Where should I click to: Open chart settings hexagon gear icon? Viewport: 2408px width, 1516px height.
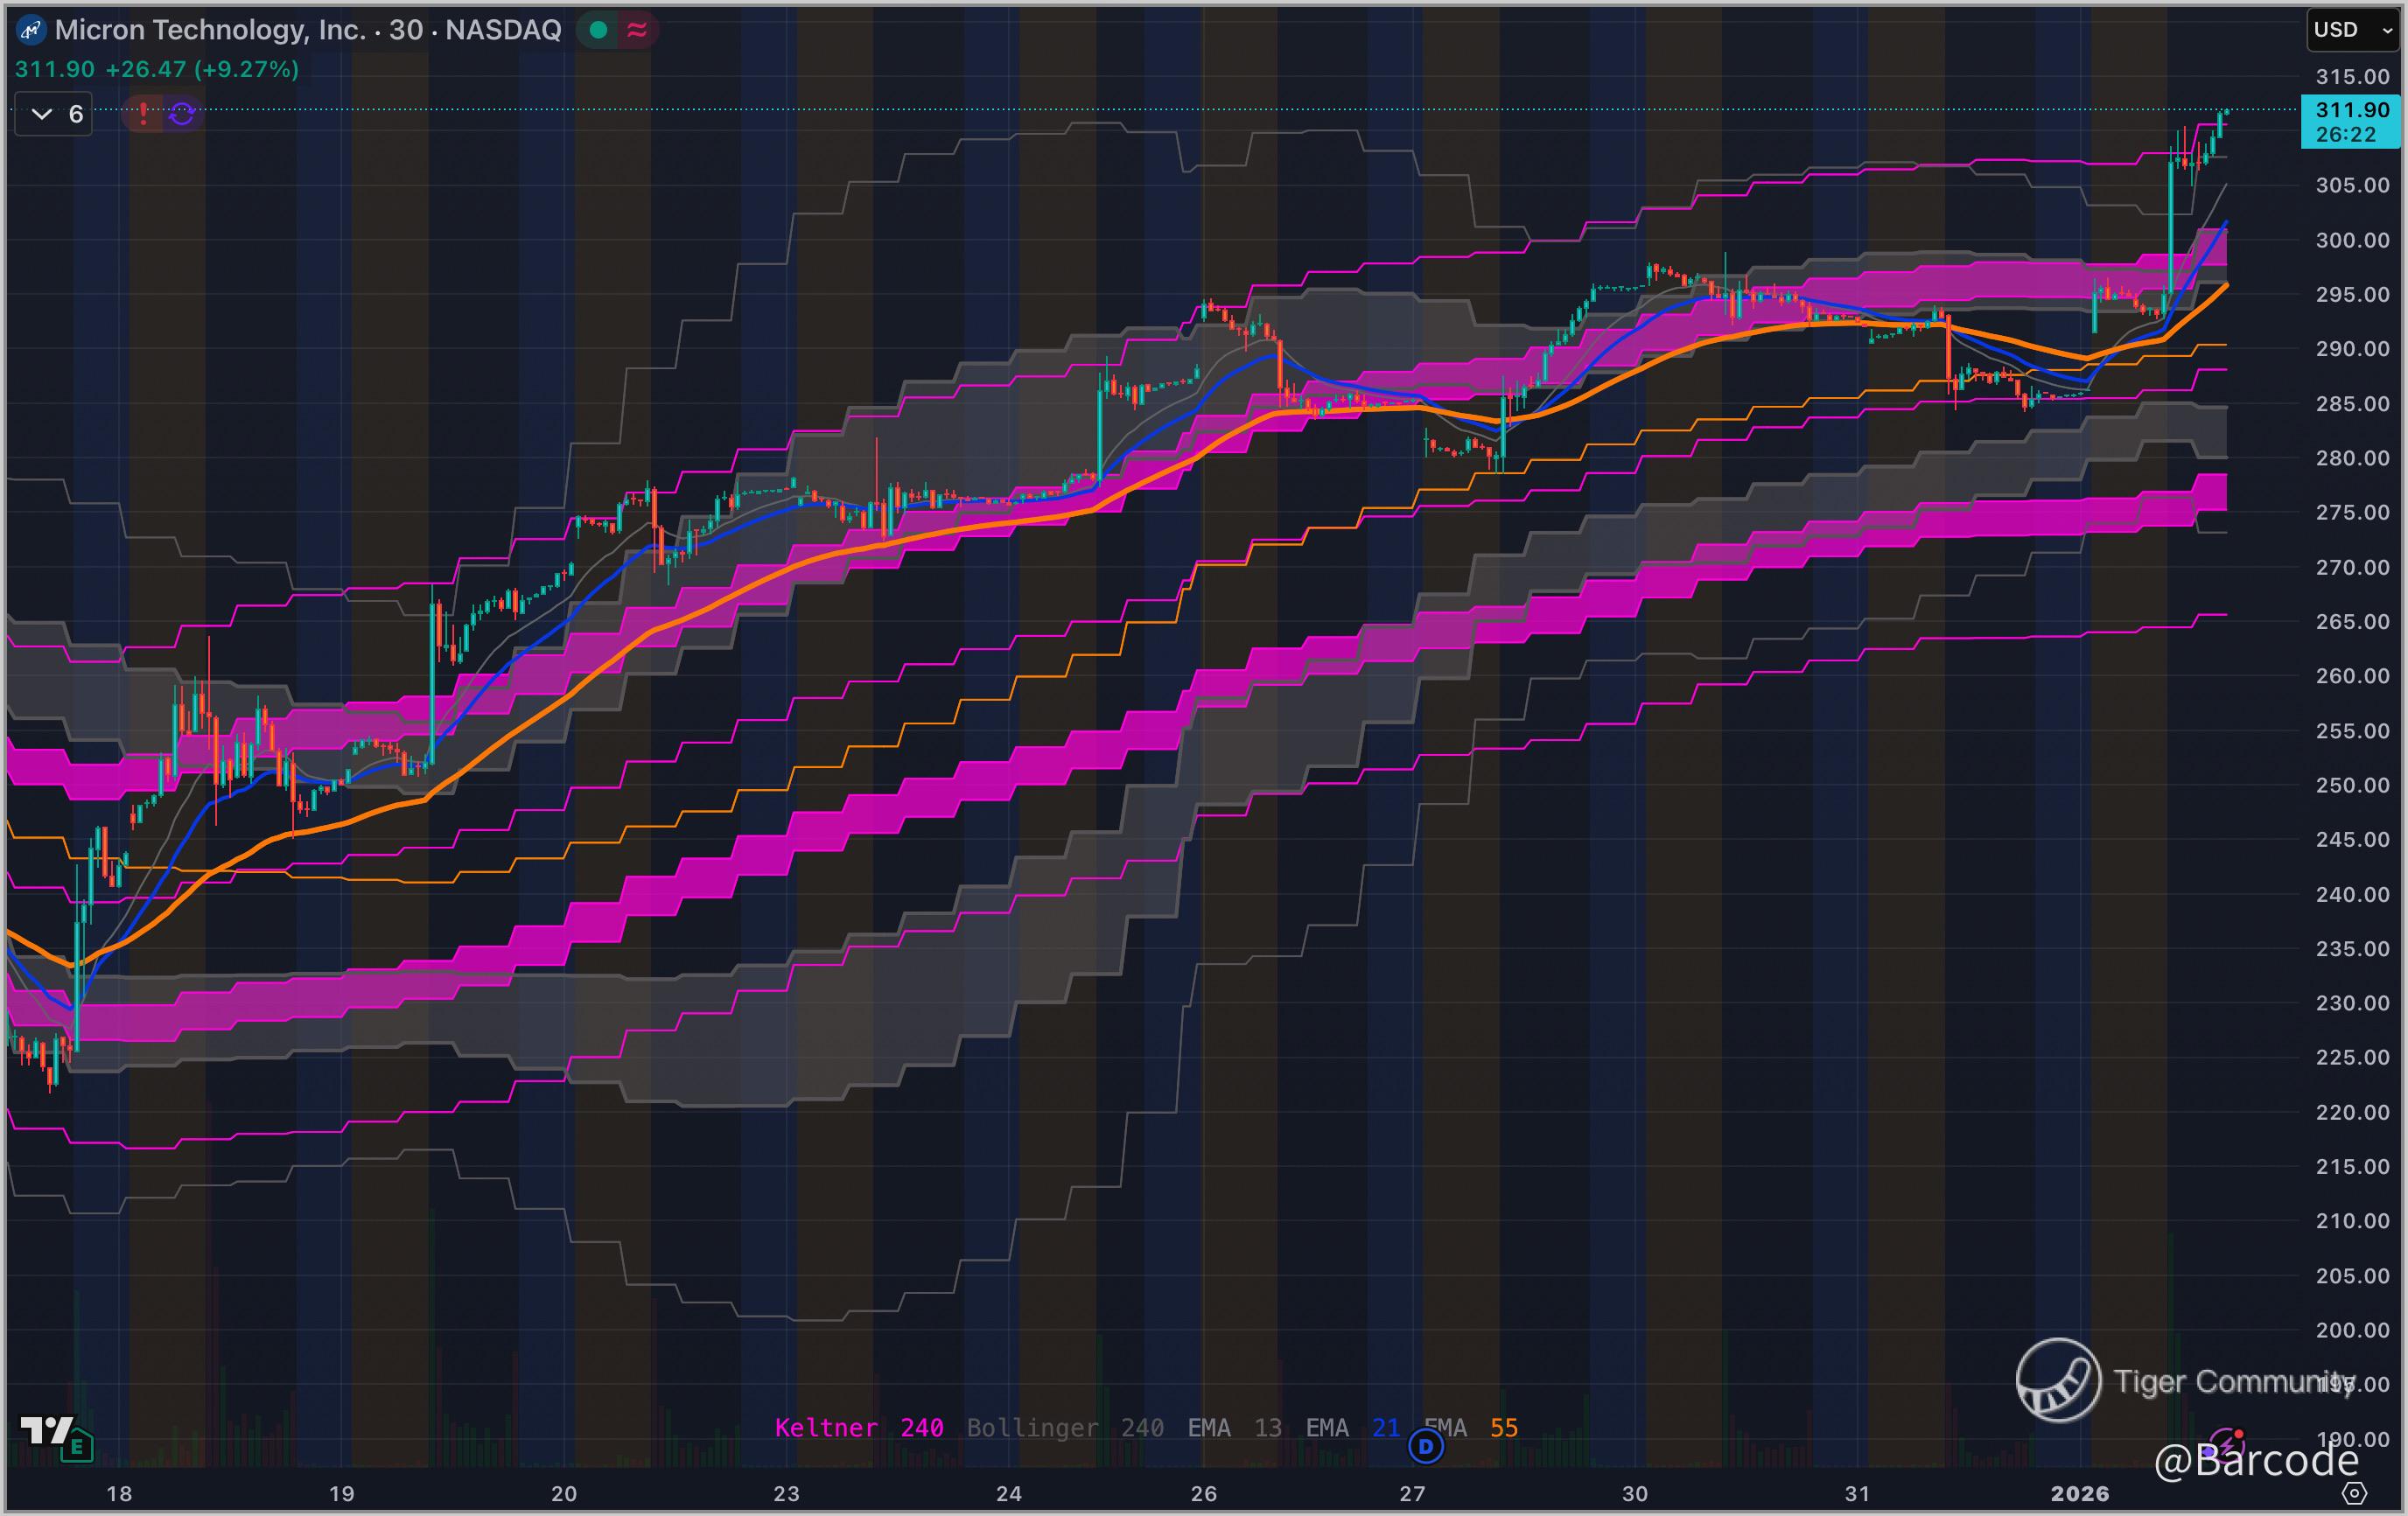[2355, 1493]
